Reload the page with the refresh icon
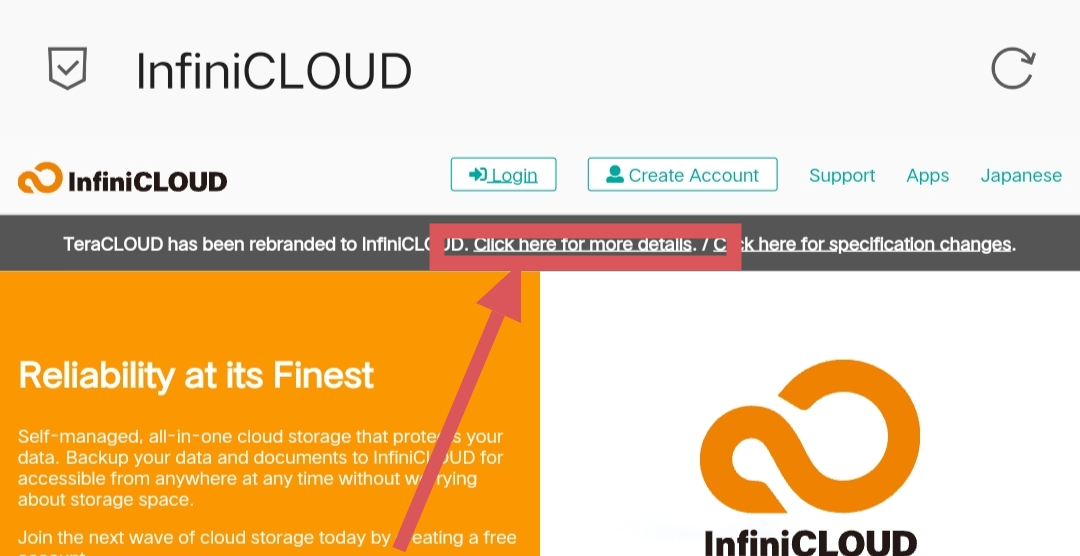The height and width of the screenshot is (556, 1080). (x=1012, y=69)
